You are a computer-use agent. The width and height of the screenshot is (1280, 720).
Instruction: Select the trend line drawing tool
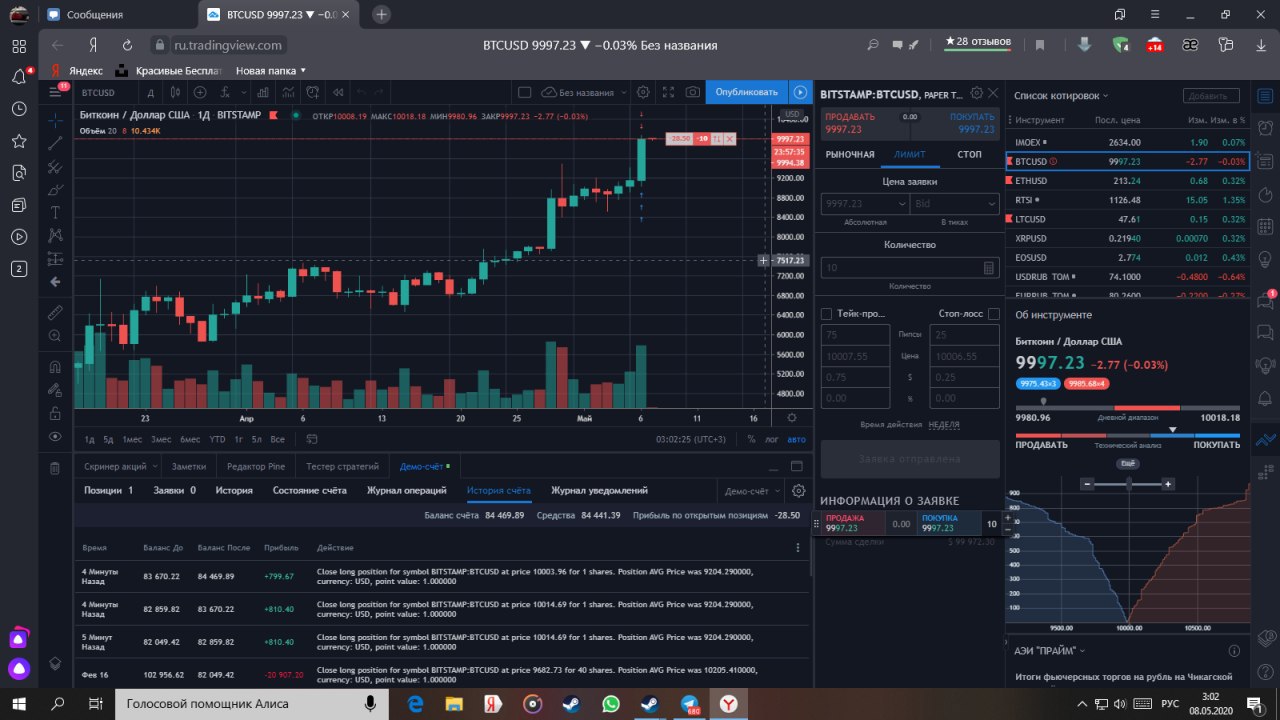(x=55, y=143)
